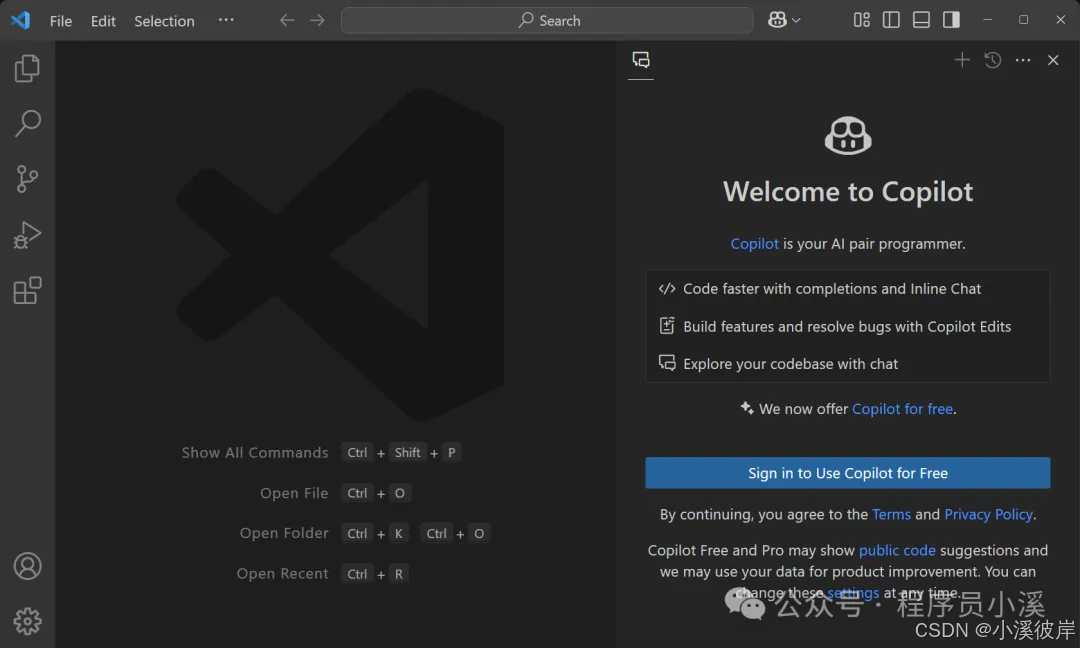Open the Run and Debug view
This screenshot has width=1080, height=648.
coord(28,235)
